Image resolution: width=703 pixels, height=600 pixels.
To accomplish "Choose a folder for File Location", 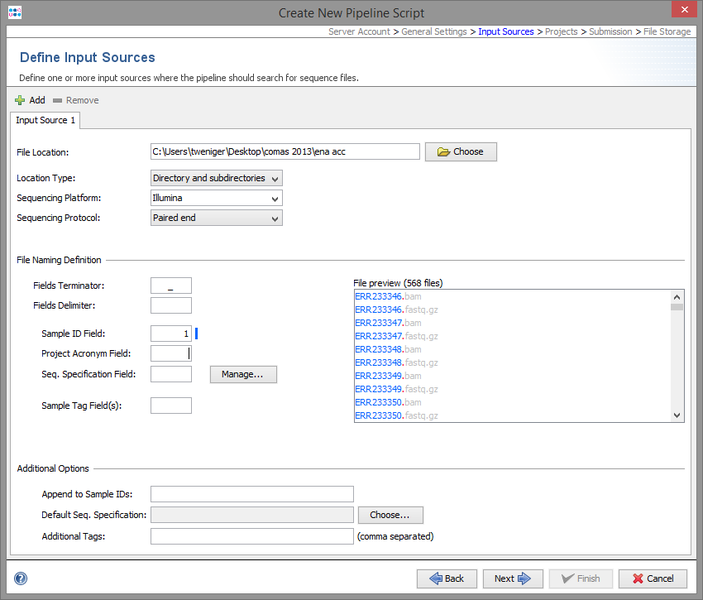I will coord(460,152).
